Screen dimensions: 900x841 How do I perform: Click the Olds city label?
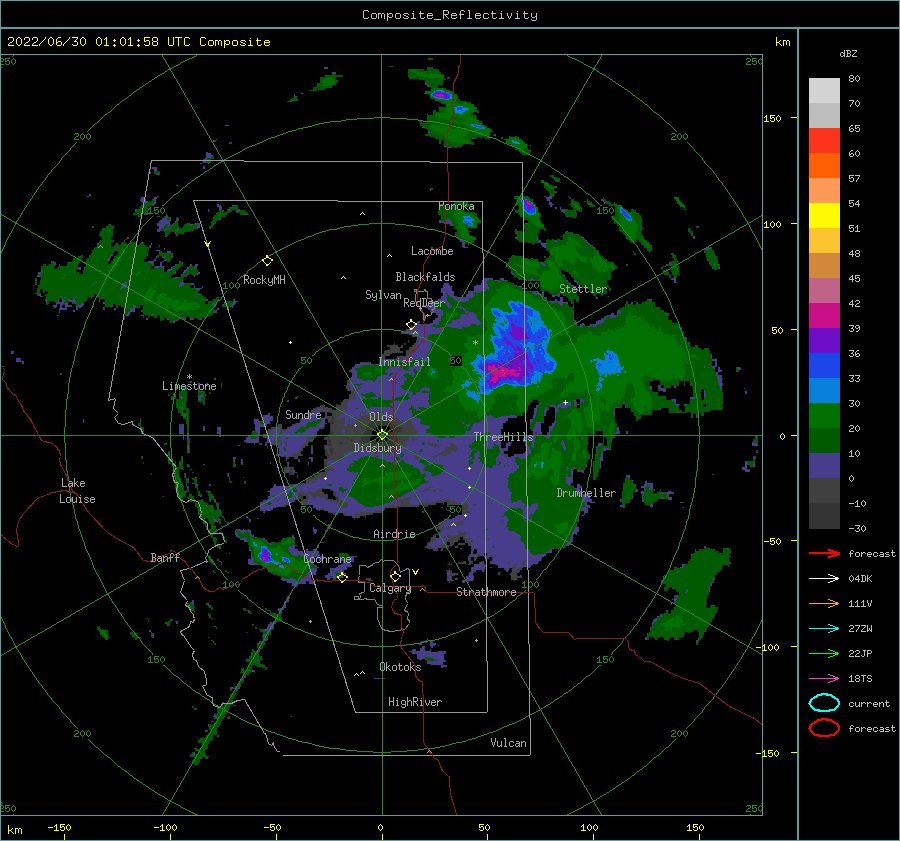[x=381, y=417]
